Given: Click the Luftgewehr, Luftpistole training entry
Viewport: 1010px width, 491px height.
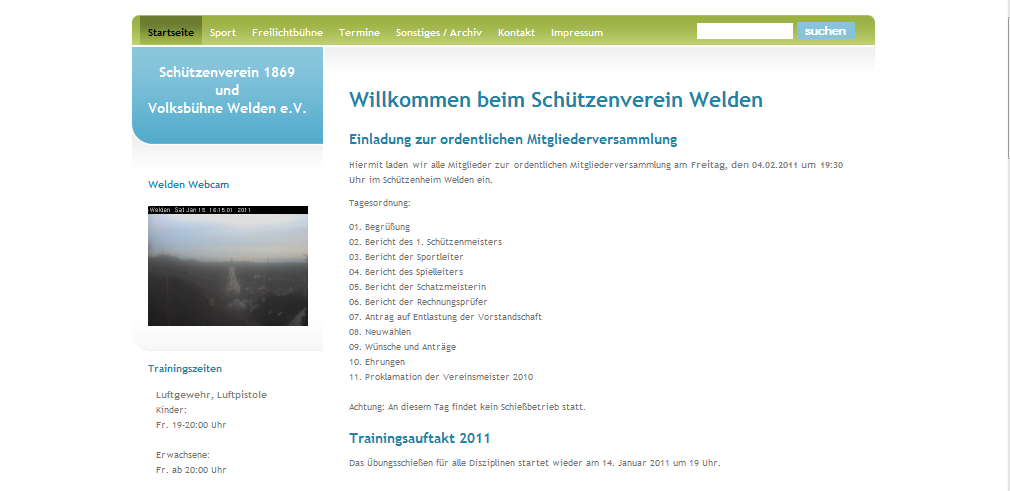Looking at the screenshot, I should 211,394.
